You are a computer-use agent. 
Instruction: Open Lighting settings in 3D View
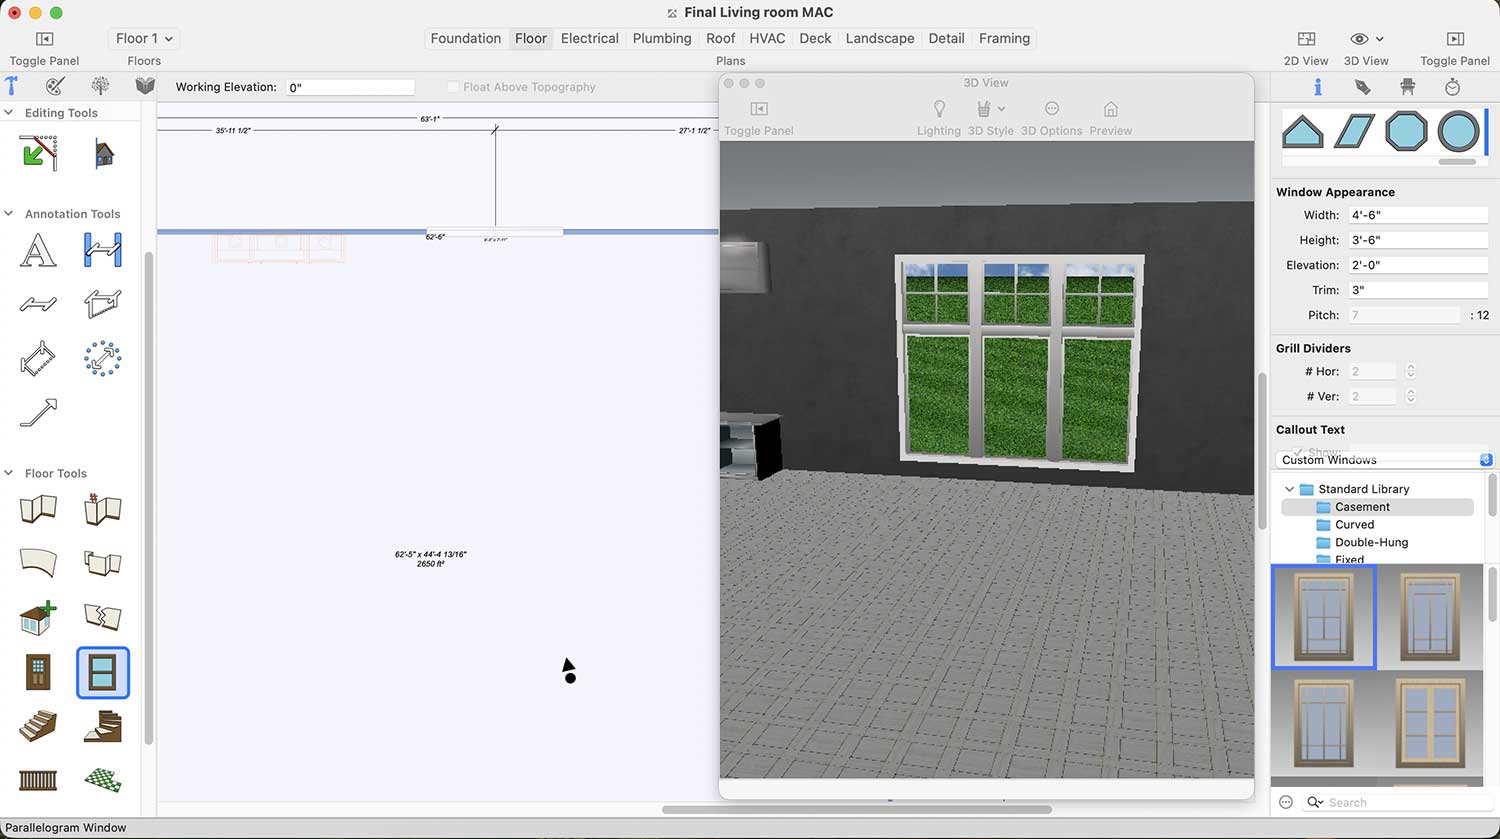[x=938, y=109]
